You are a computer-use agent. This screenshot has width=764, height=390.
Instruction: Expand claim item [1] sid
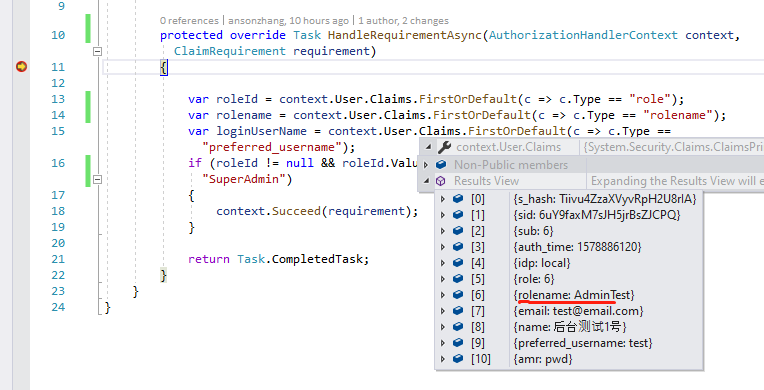click(442, 215)
